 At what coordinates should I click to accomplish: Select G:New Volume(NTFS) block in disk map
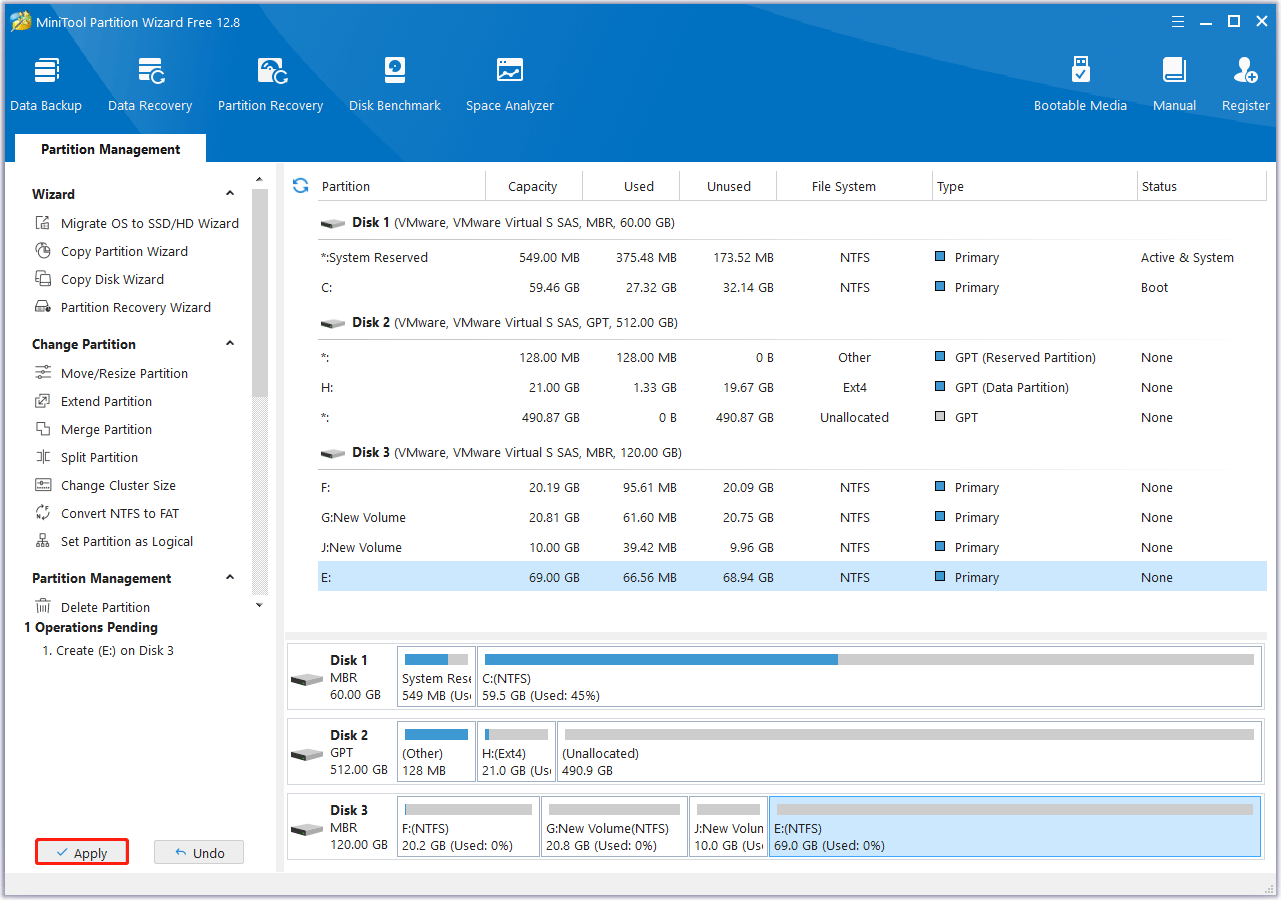(614, 827)
